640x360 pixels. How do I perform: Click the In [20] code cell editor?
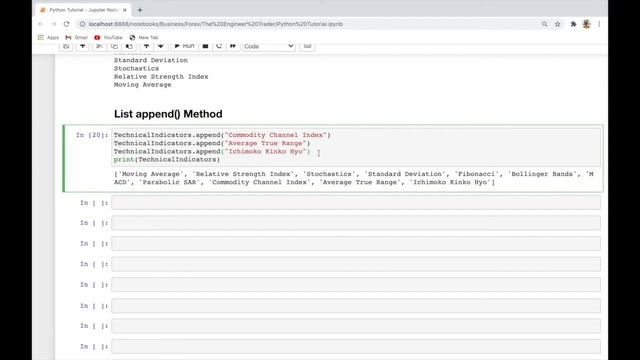point(356,147)
